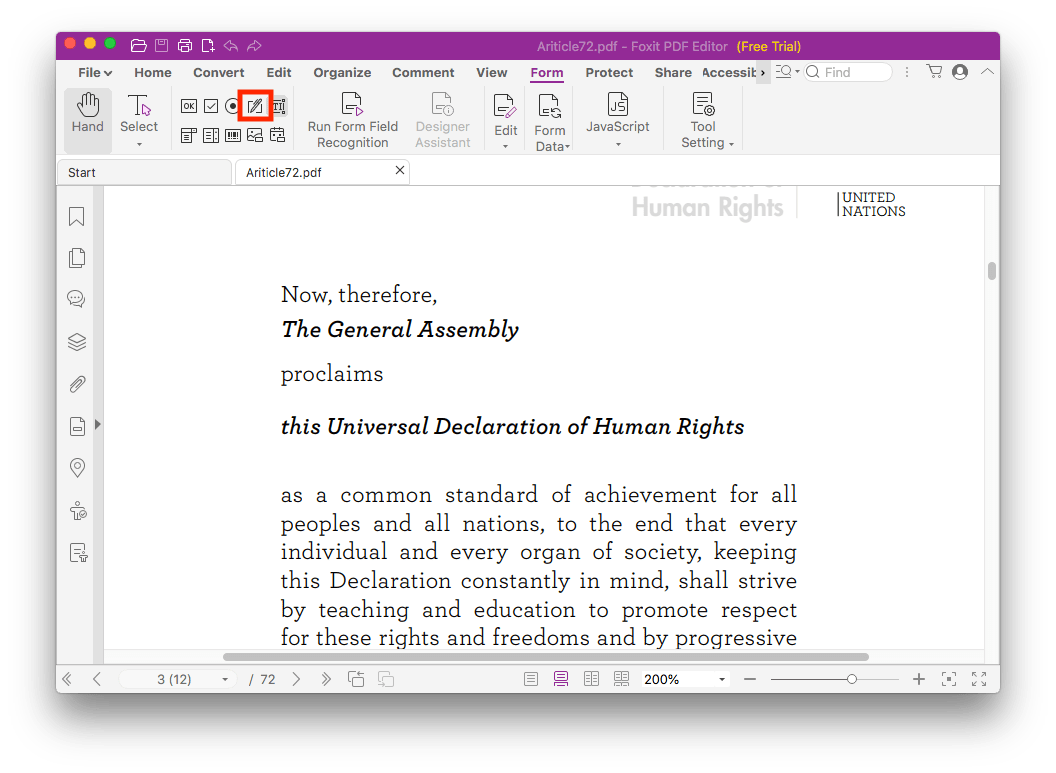Screen dimensions: 1056x773
Task: Open the Attachments panel
Action: coord(77,384)
